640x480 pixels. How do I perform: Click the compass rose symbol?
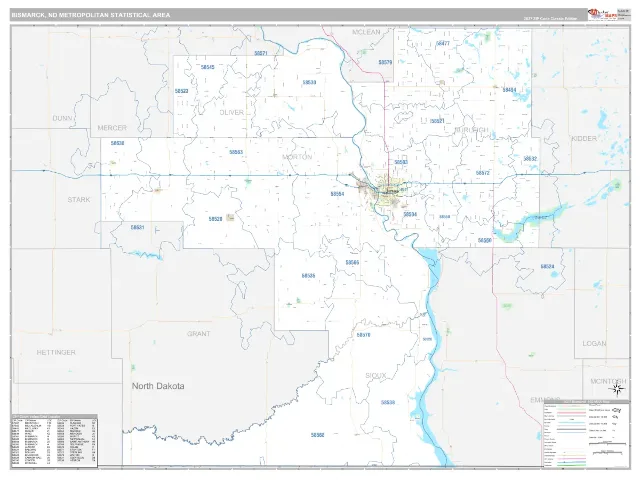617,390
